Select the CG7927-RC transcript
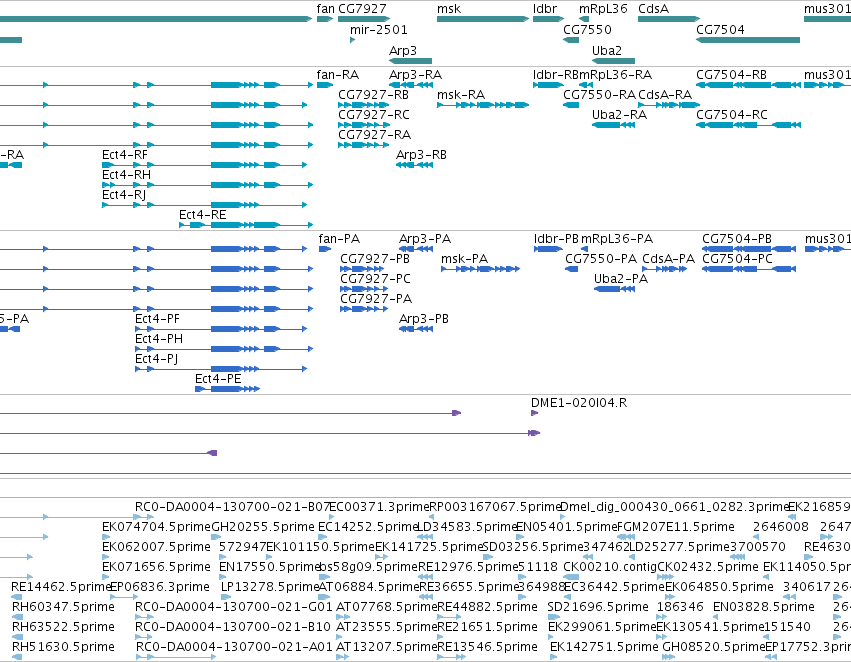Viewport: 851px width, 662px height. coord(364,125)
